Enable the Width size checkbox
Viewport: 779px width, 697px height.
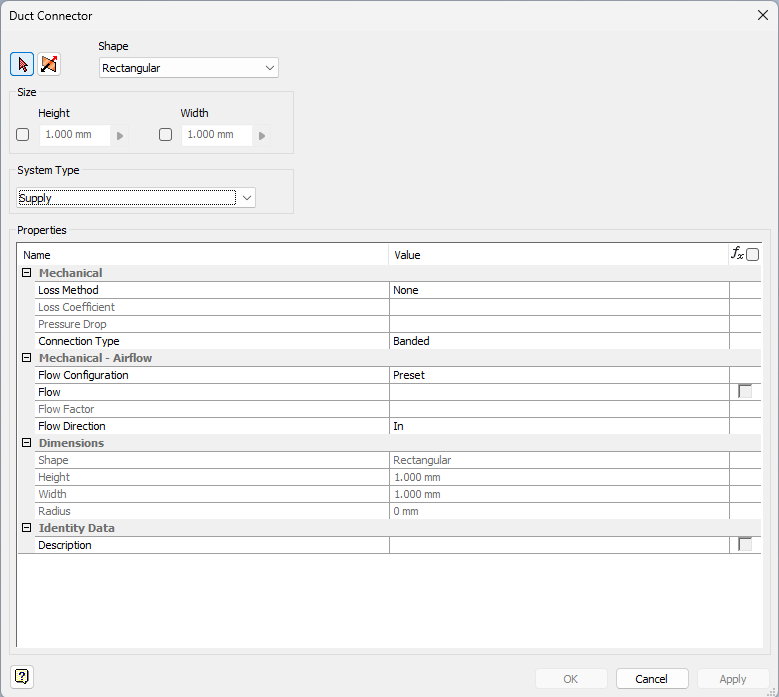pos(165,135)
